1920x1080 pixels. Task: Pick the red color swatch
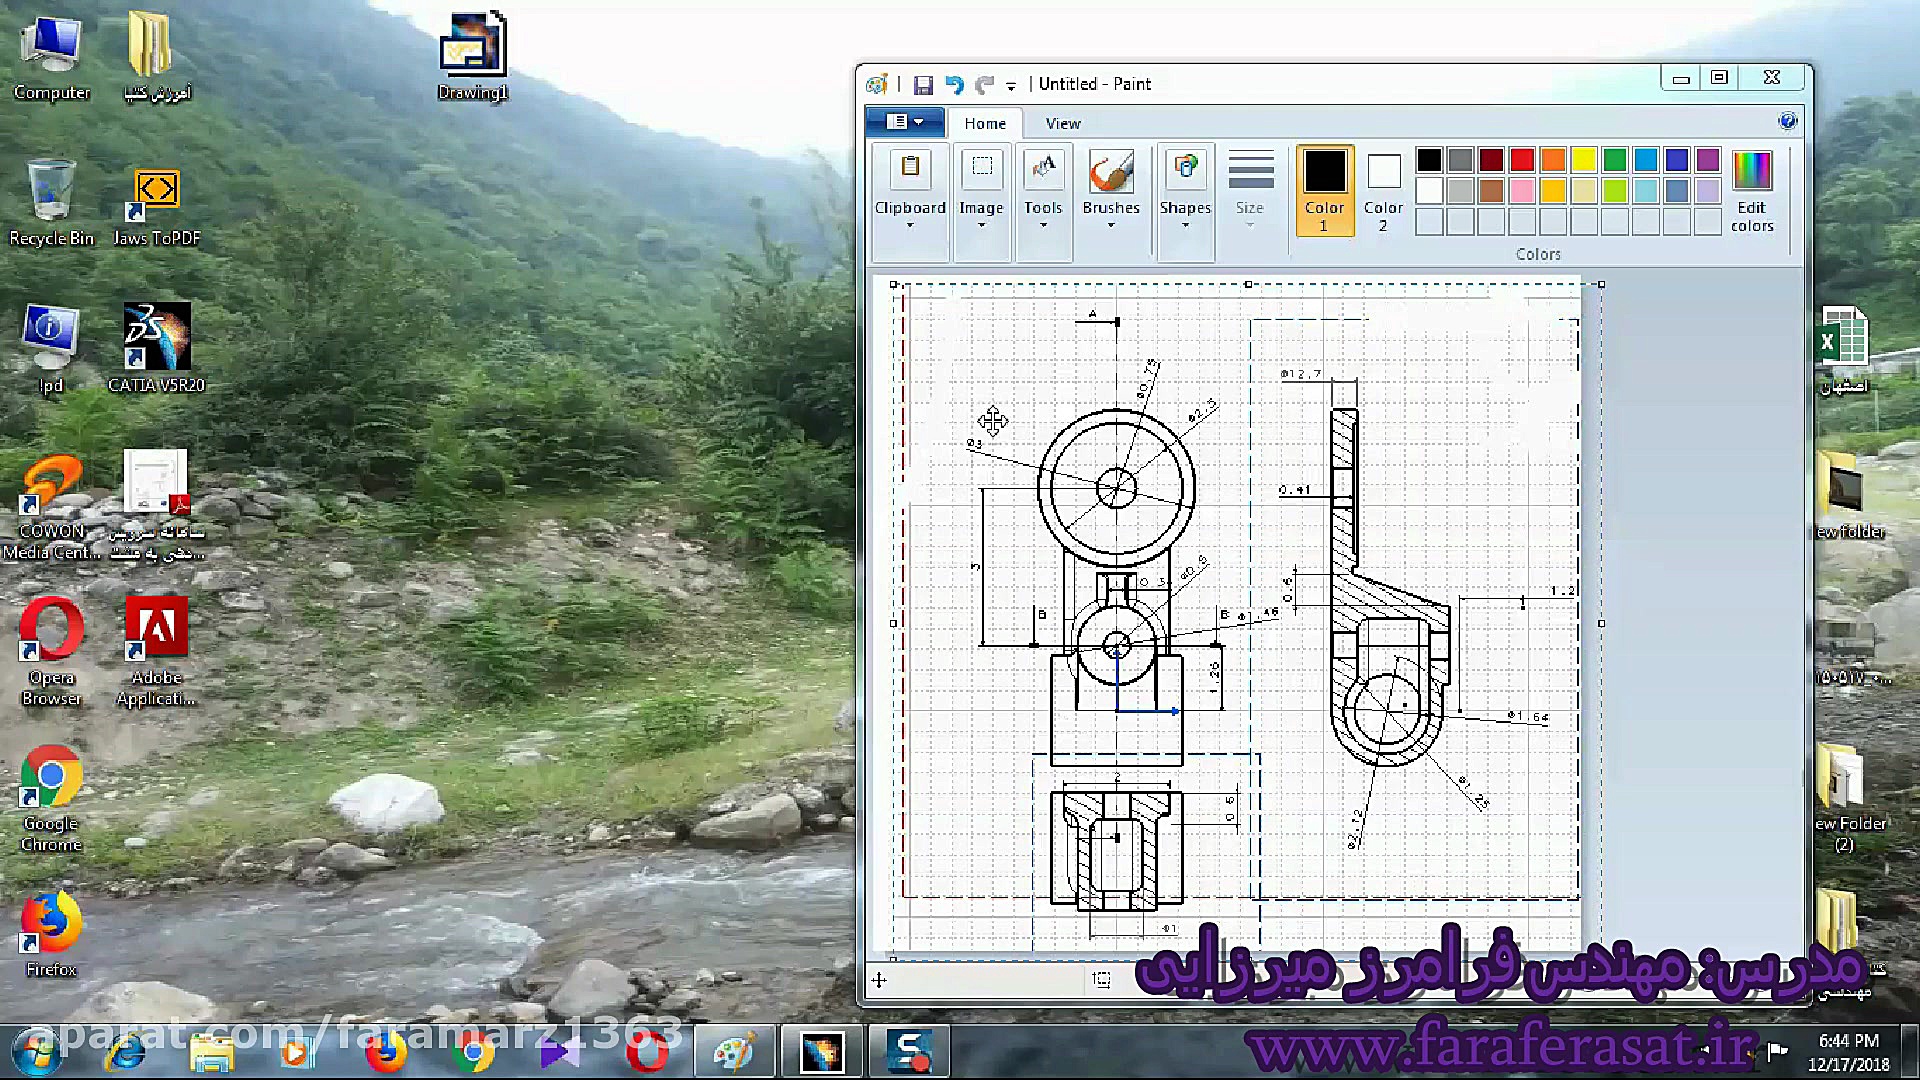pos(1522,160)
